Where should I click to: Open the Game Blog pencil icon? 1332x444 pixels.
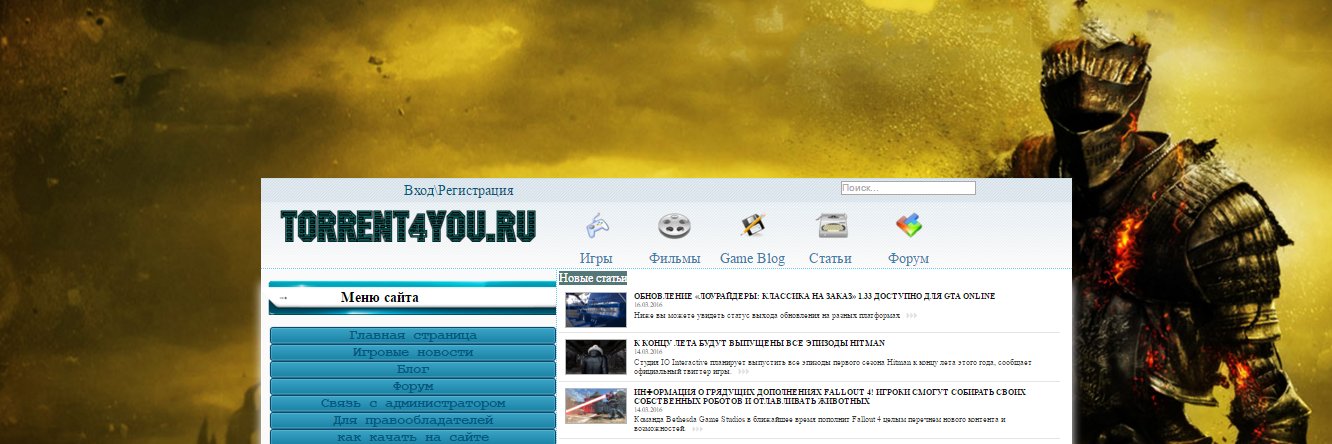click(x=752, y=225)
